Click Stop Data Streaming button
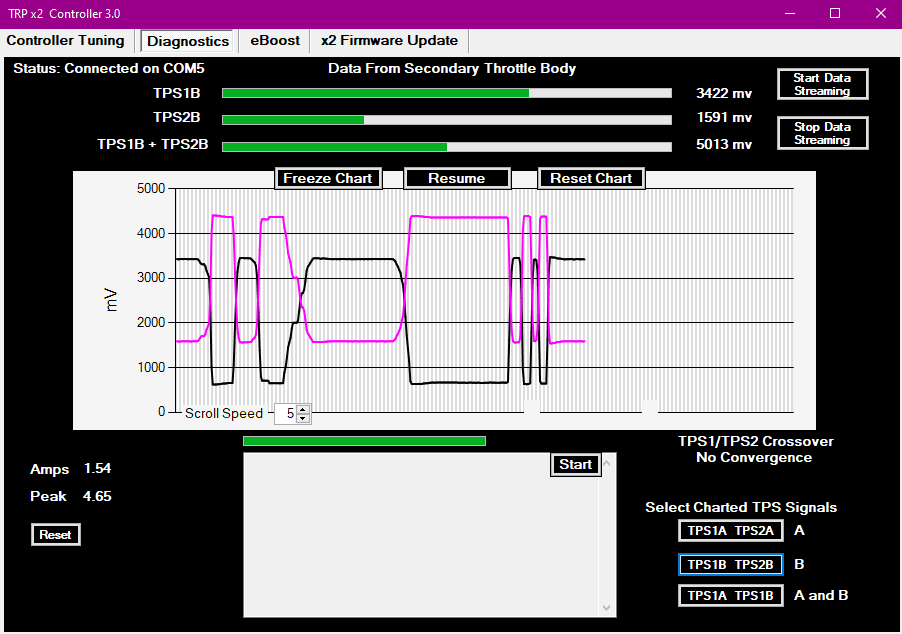This screenshot has height=634, width=902. pos(822,133)
